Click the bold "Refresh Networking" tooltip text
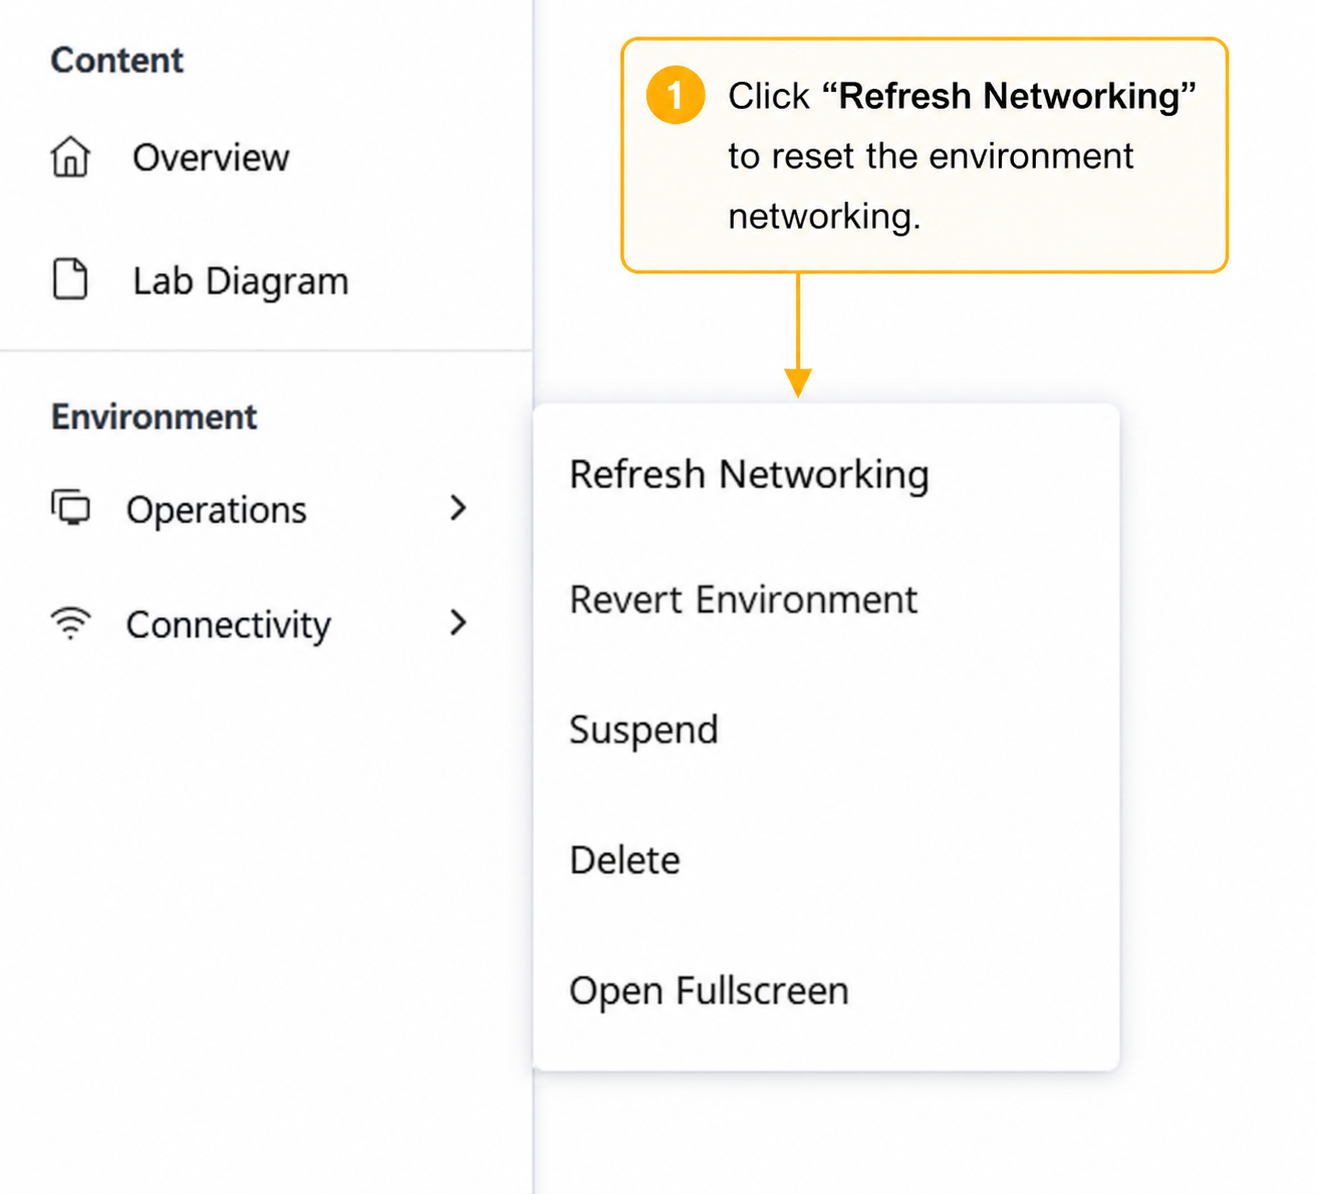1317x1194 pixels. (1009, 96)
